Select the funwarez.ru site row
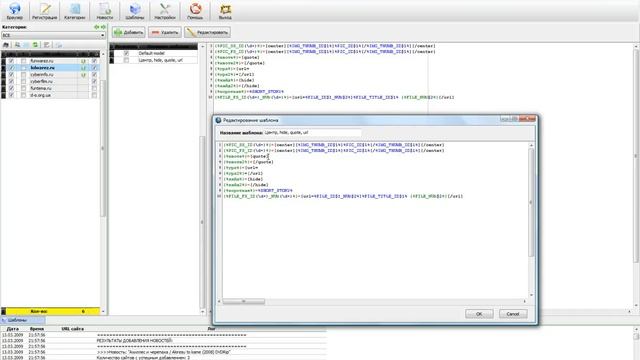This screenshot has height=360, width=640. coord(50,61)
